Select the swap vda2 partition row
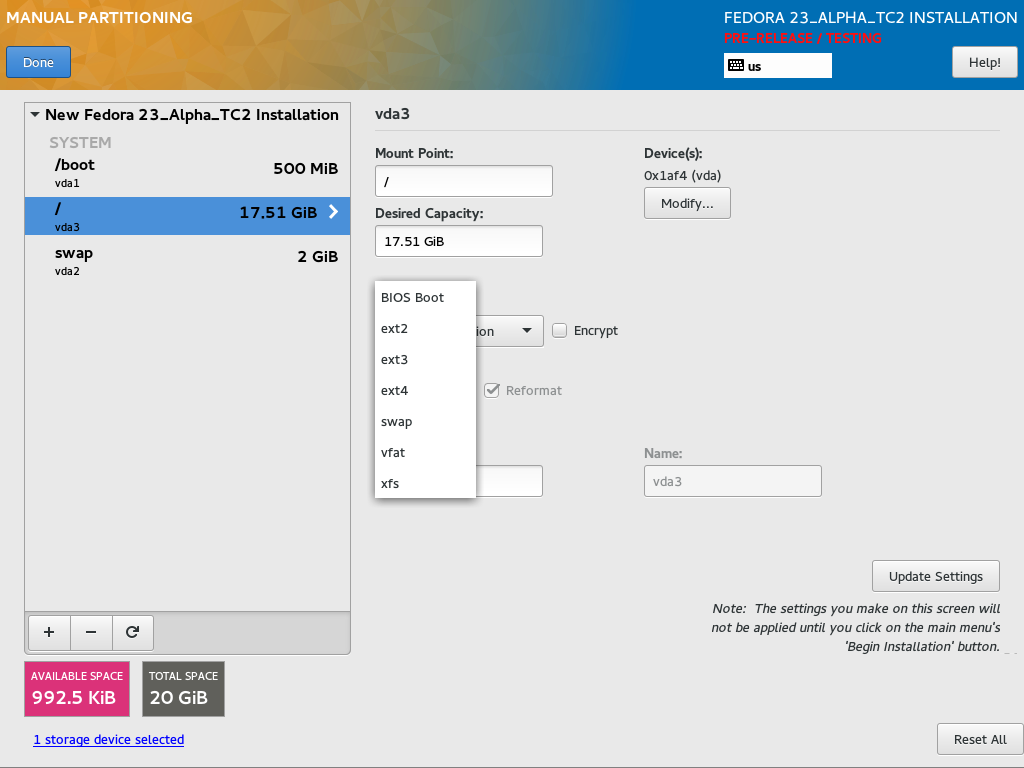 pyautogui.click(x=187, y=261)
